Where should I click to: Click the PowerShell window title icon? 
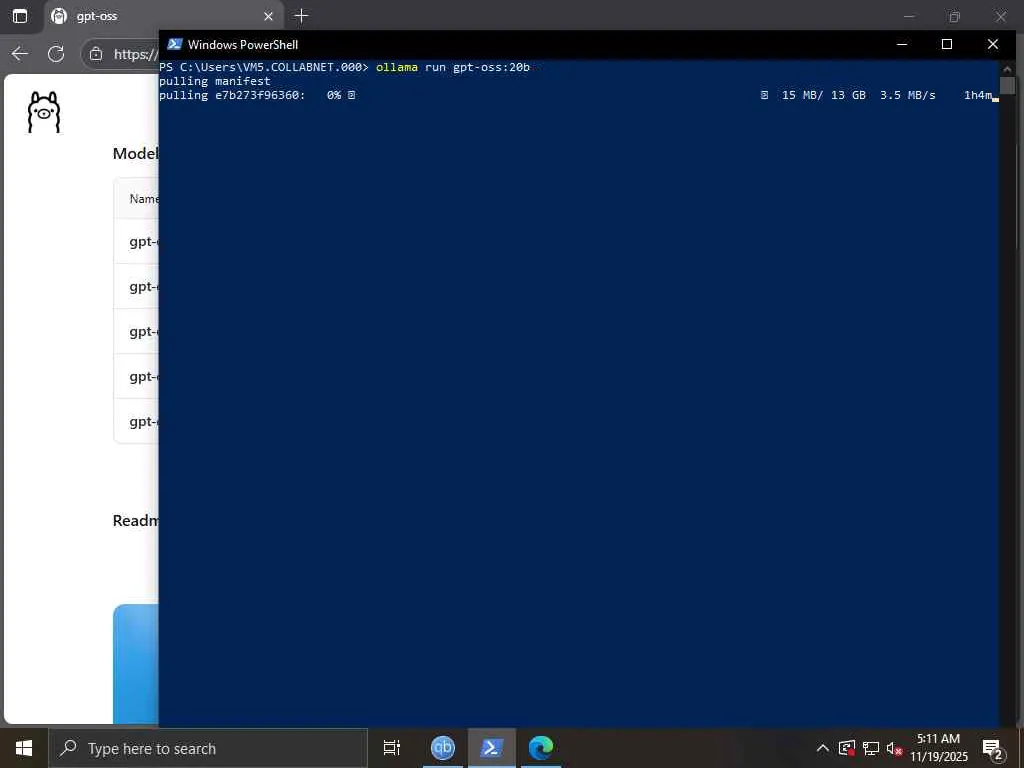click(174, 44)
